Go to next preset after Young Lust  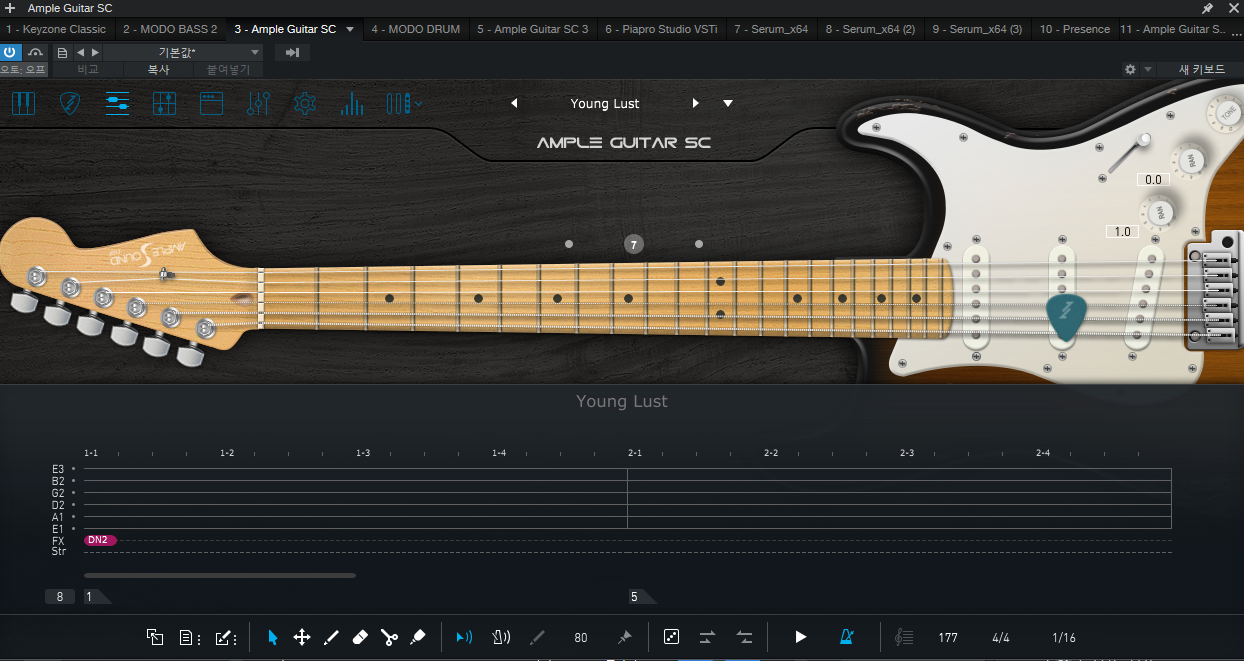coord(696,103)
